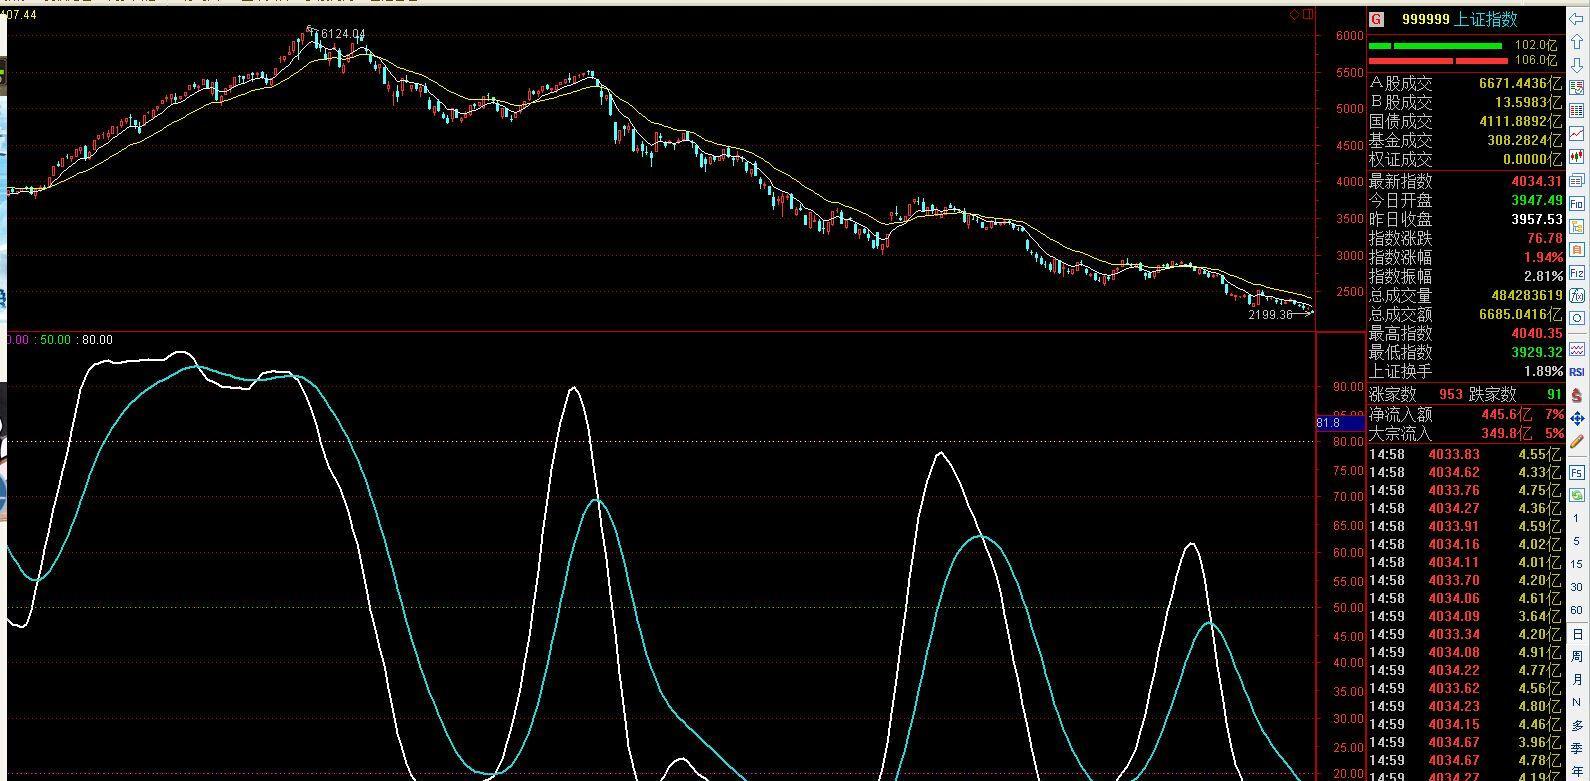The width and height of the screenshot is (1590, 781).
Task: Click the 国债成交 value 4111.8892亿
Action: tap(1520, 122)
